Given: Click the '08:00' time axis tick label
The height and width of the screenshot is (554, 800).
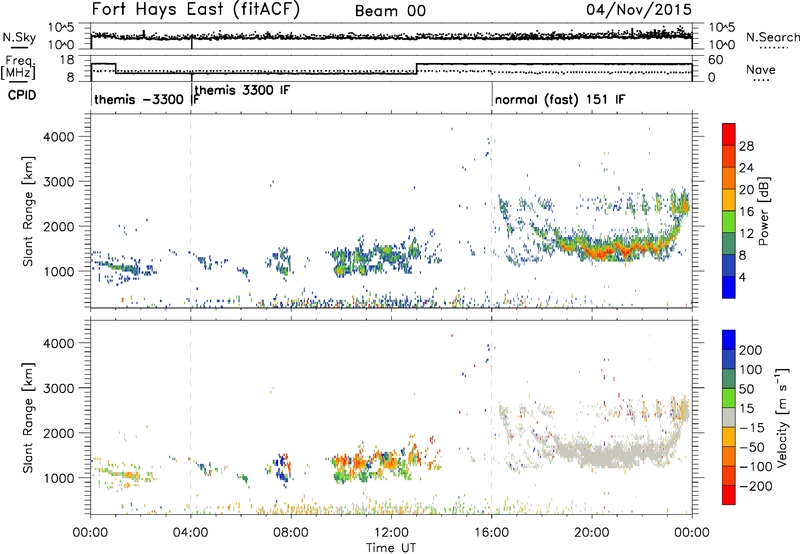Looking at the screenshot, I should 291,533.
